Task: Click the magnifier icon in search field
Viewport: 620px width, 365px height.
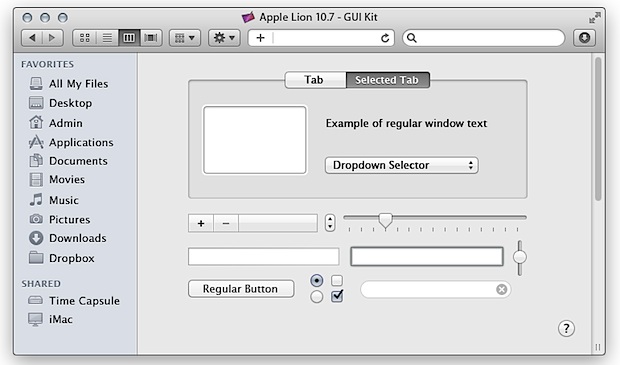Action: pyautogui.click(x=412, y=38)
